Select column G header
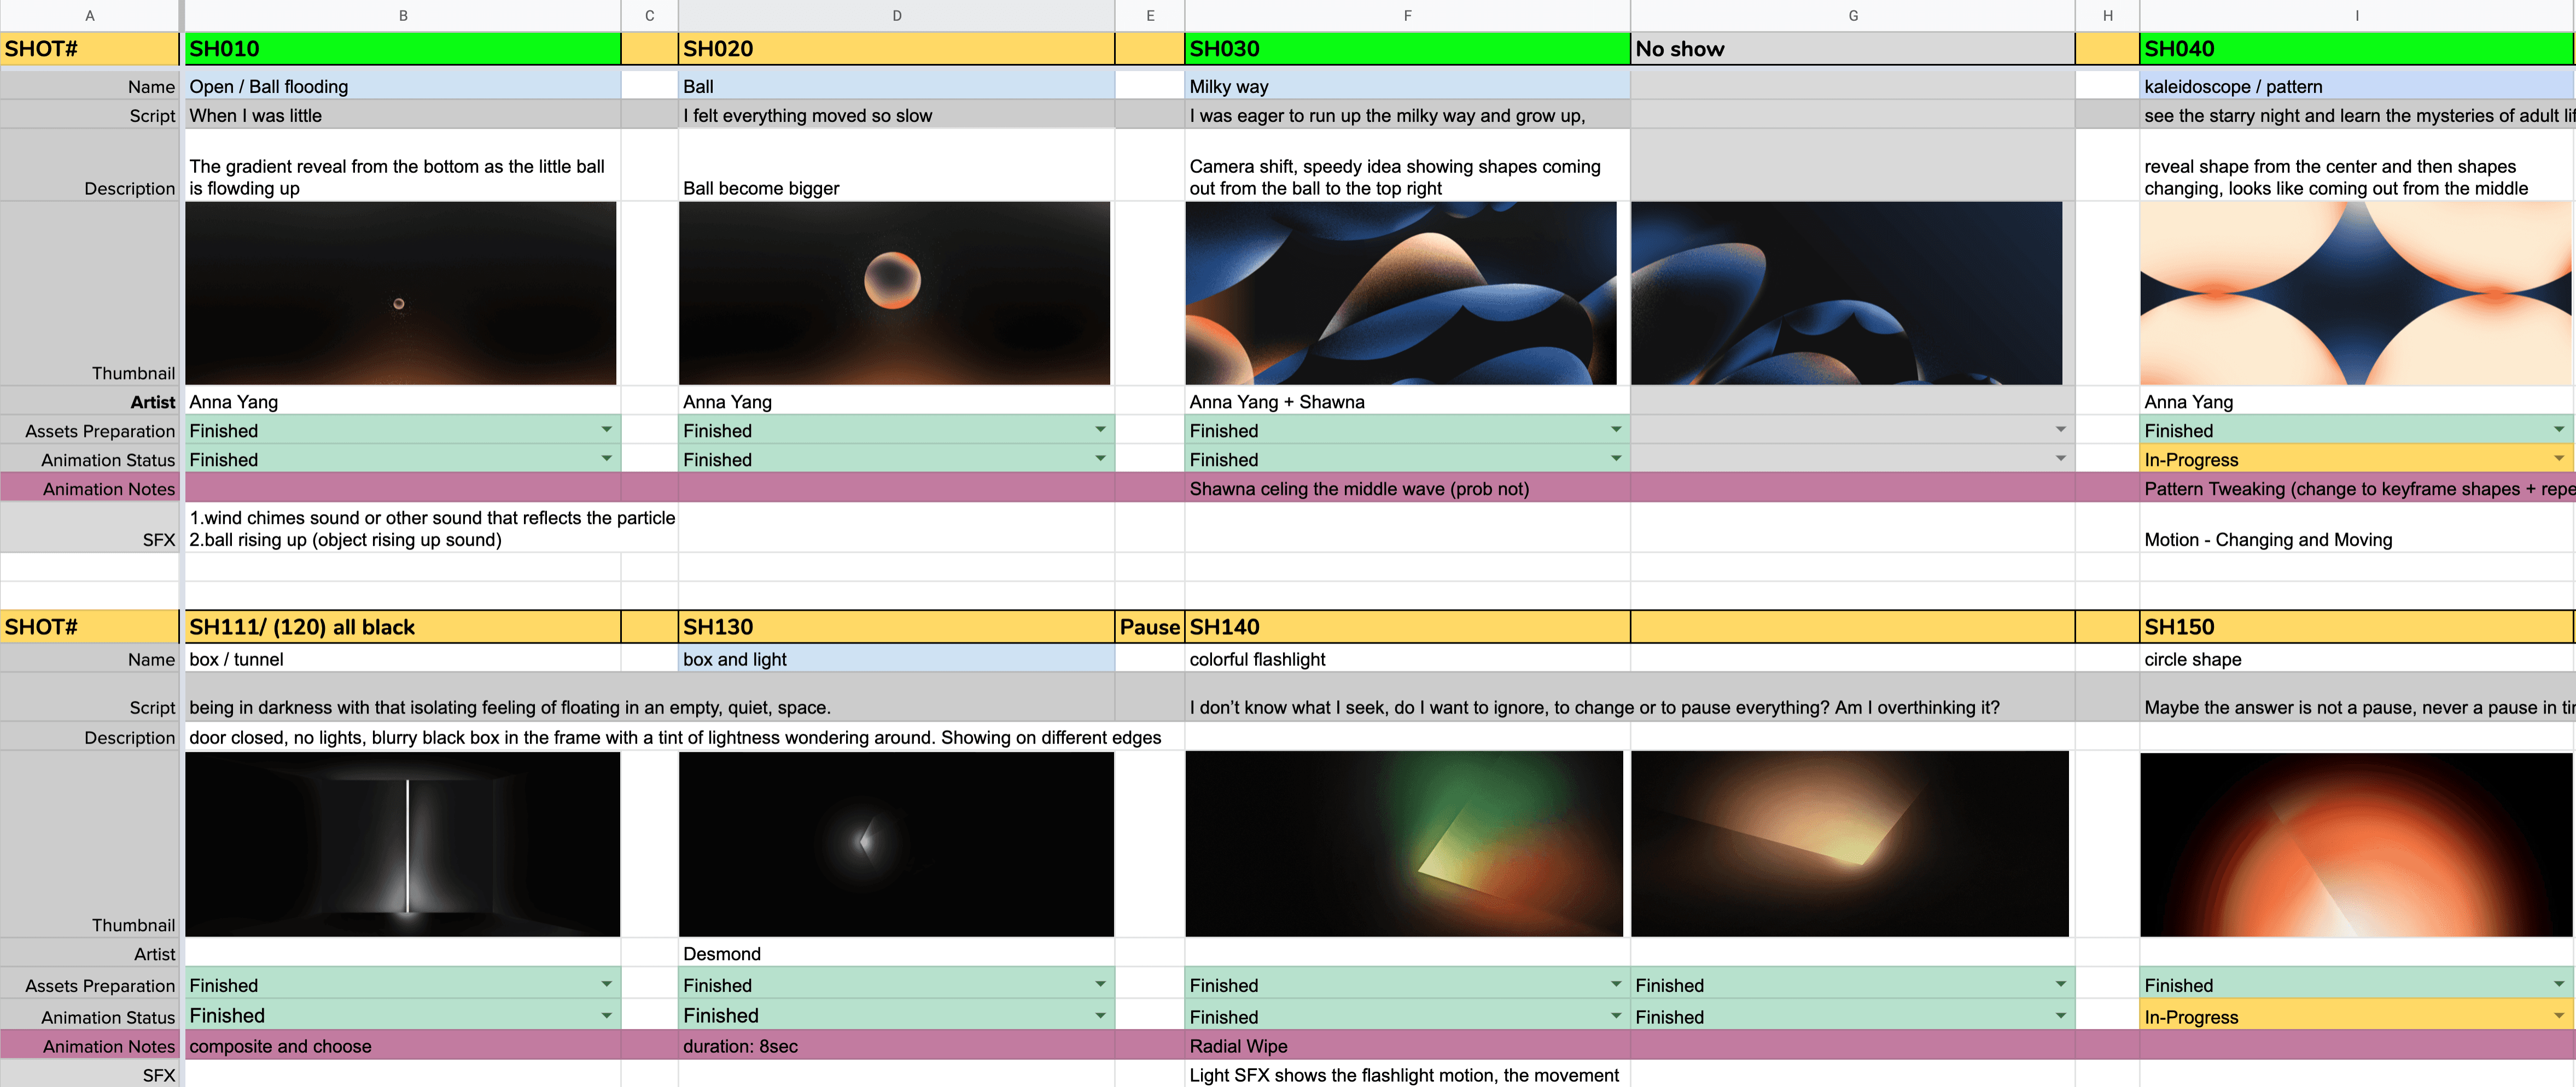Screen dimensions: 2576x1087 pos(1853,15)
